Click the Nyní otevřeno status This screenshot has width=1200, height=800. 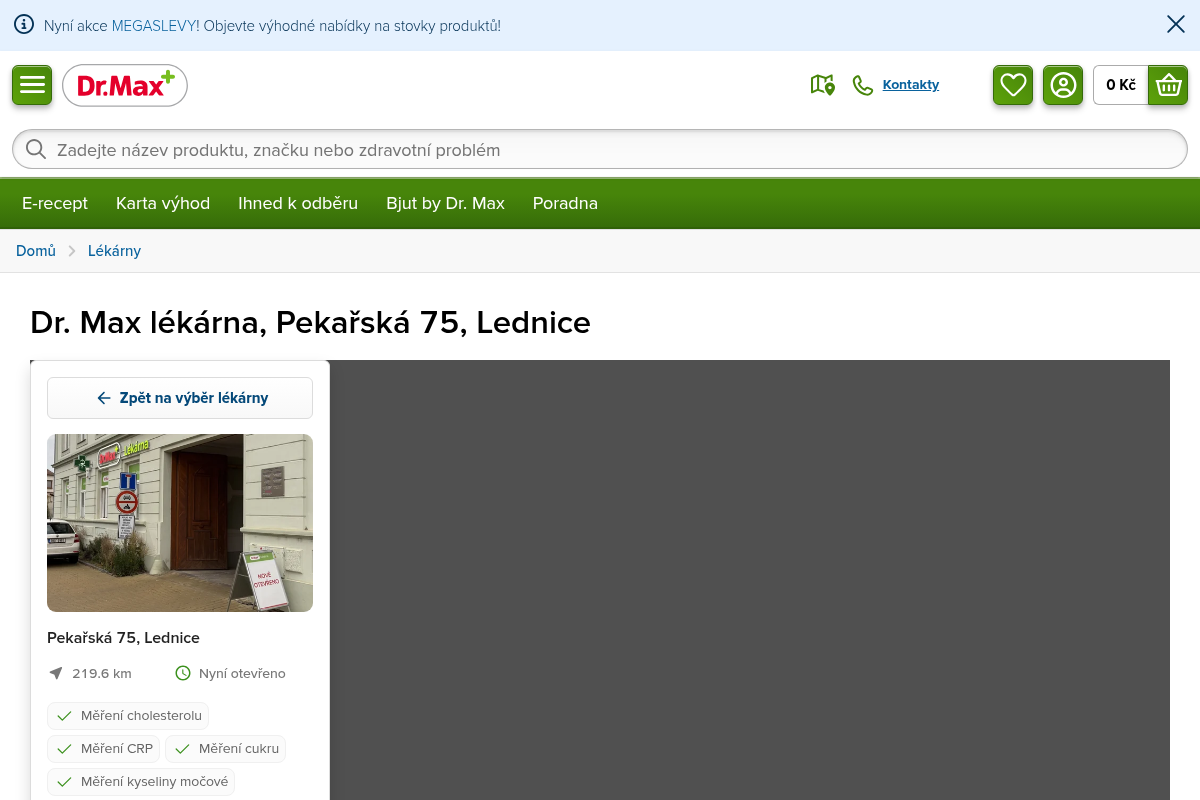pyautogui.click(x=242, y=674)
